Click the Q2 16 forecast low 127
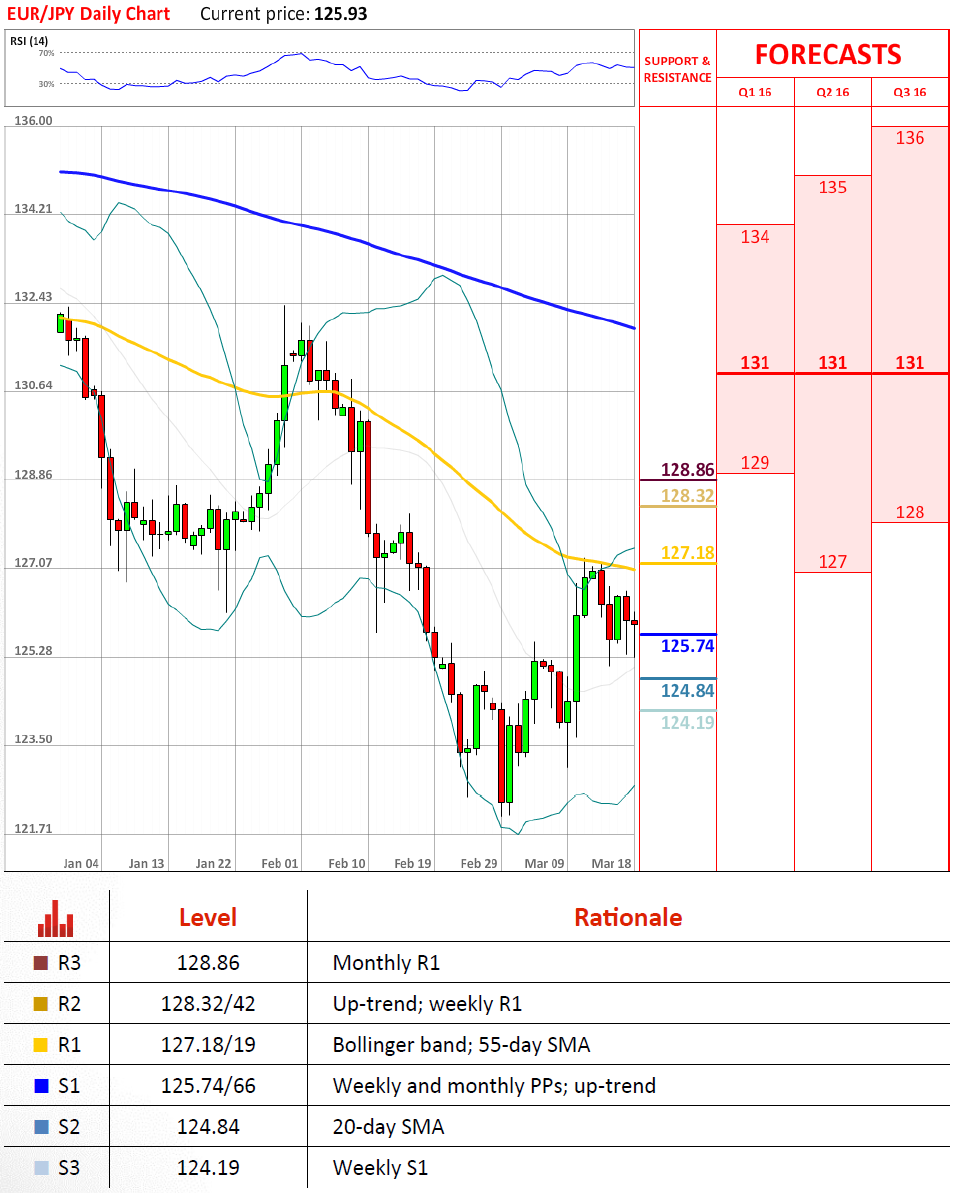Image resolution: width=960 pixels, height=1193 pixels. [x=832, y=562]
